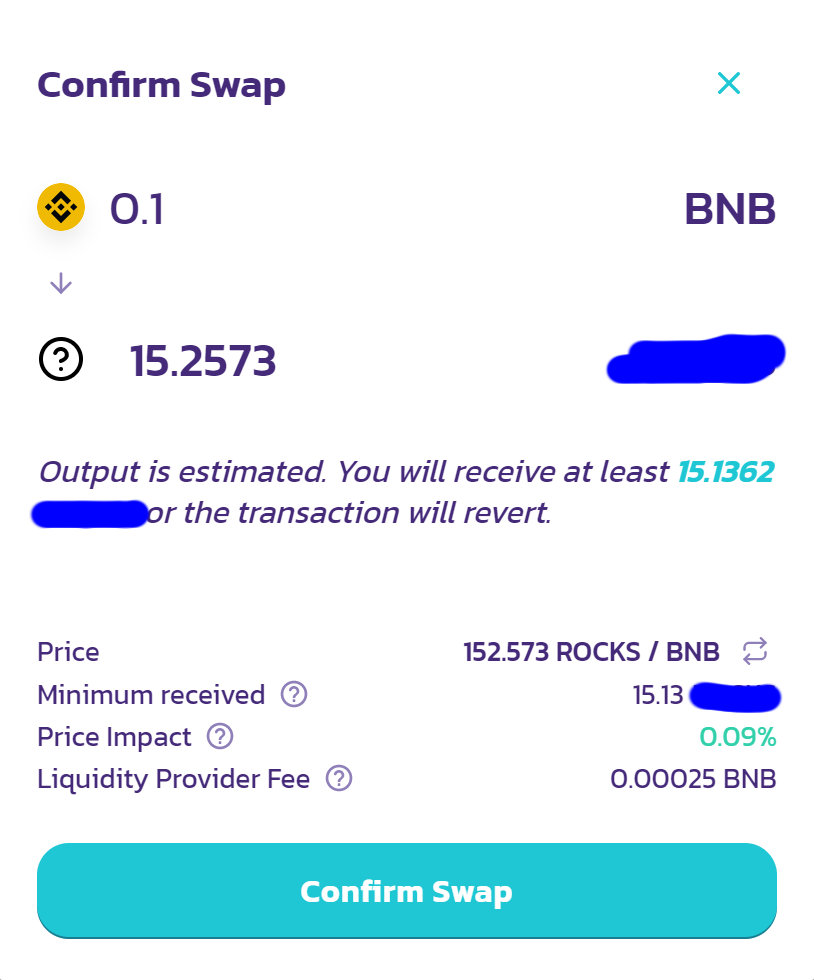Click the unknown token question mark icon

pos(61,359)
